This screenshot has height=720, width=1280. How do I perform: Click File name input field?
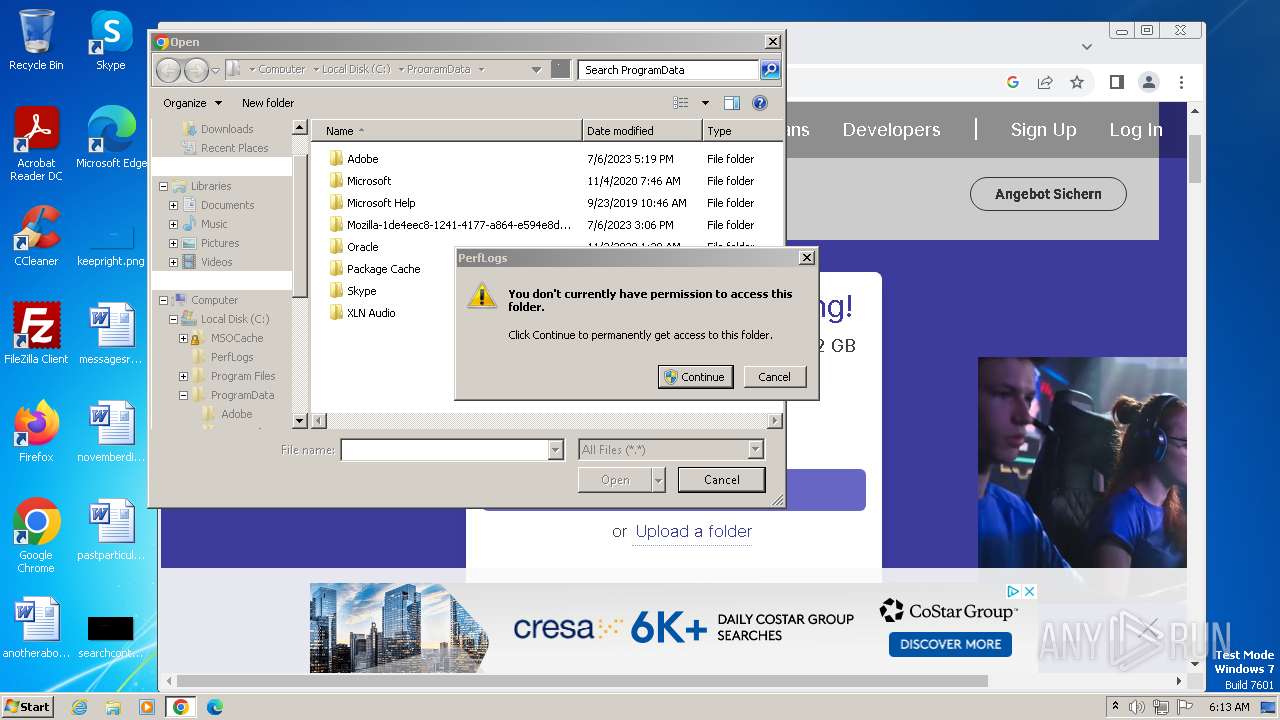click(x=445, y=451)
